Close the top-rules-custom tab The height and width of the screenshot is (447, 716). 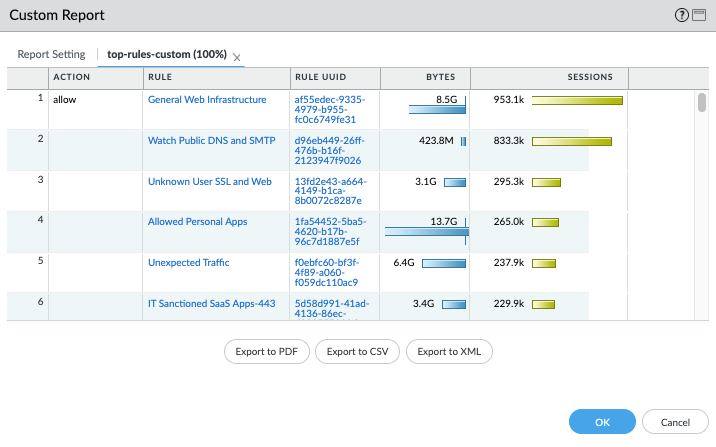point(237,57)
